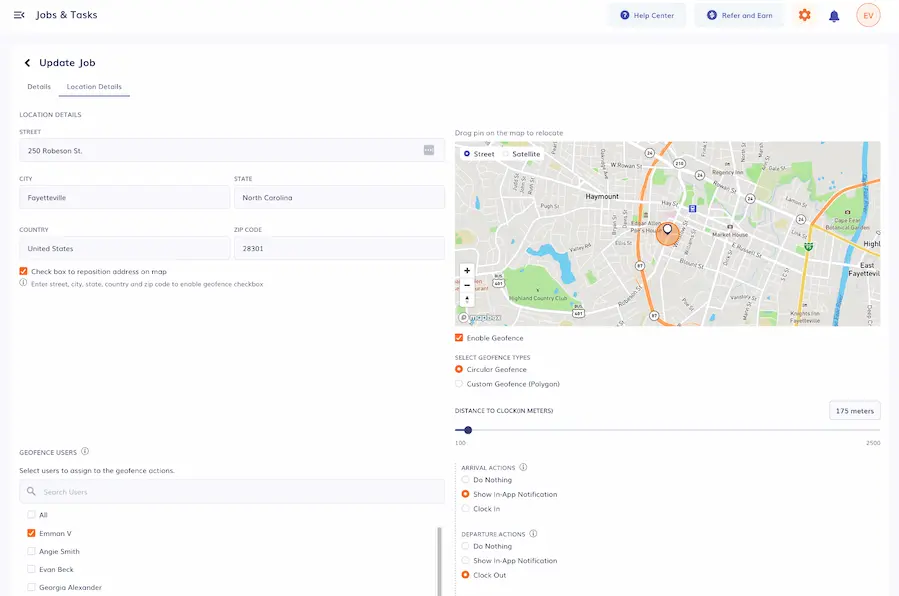Select Satellite map view
Image resolution: width=899 pixels, height=596 pixels.
(x=506, y=154)
